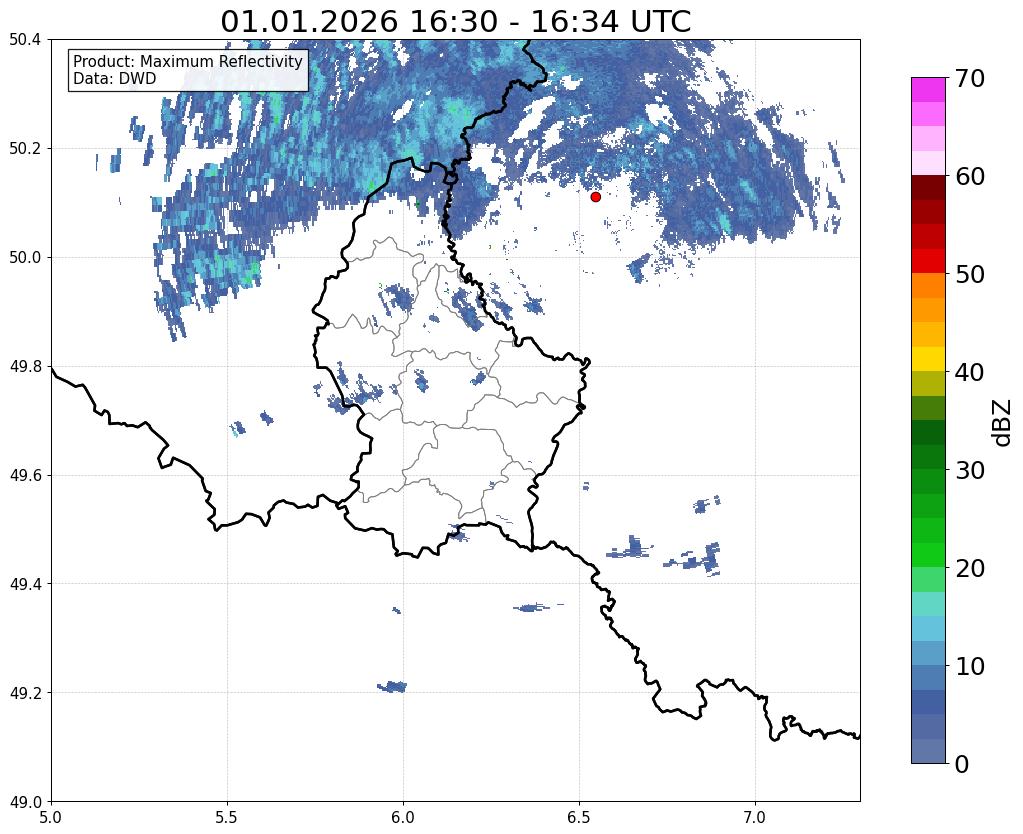The image size is (1023, 834).
Task: Click the colorbar tick label 60
Action: [x=969, y=176]
